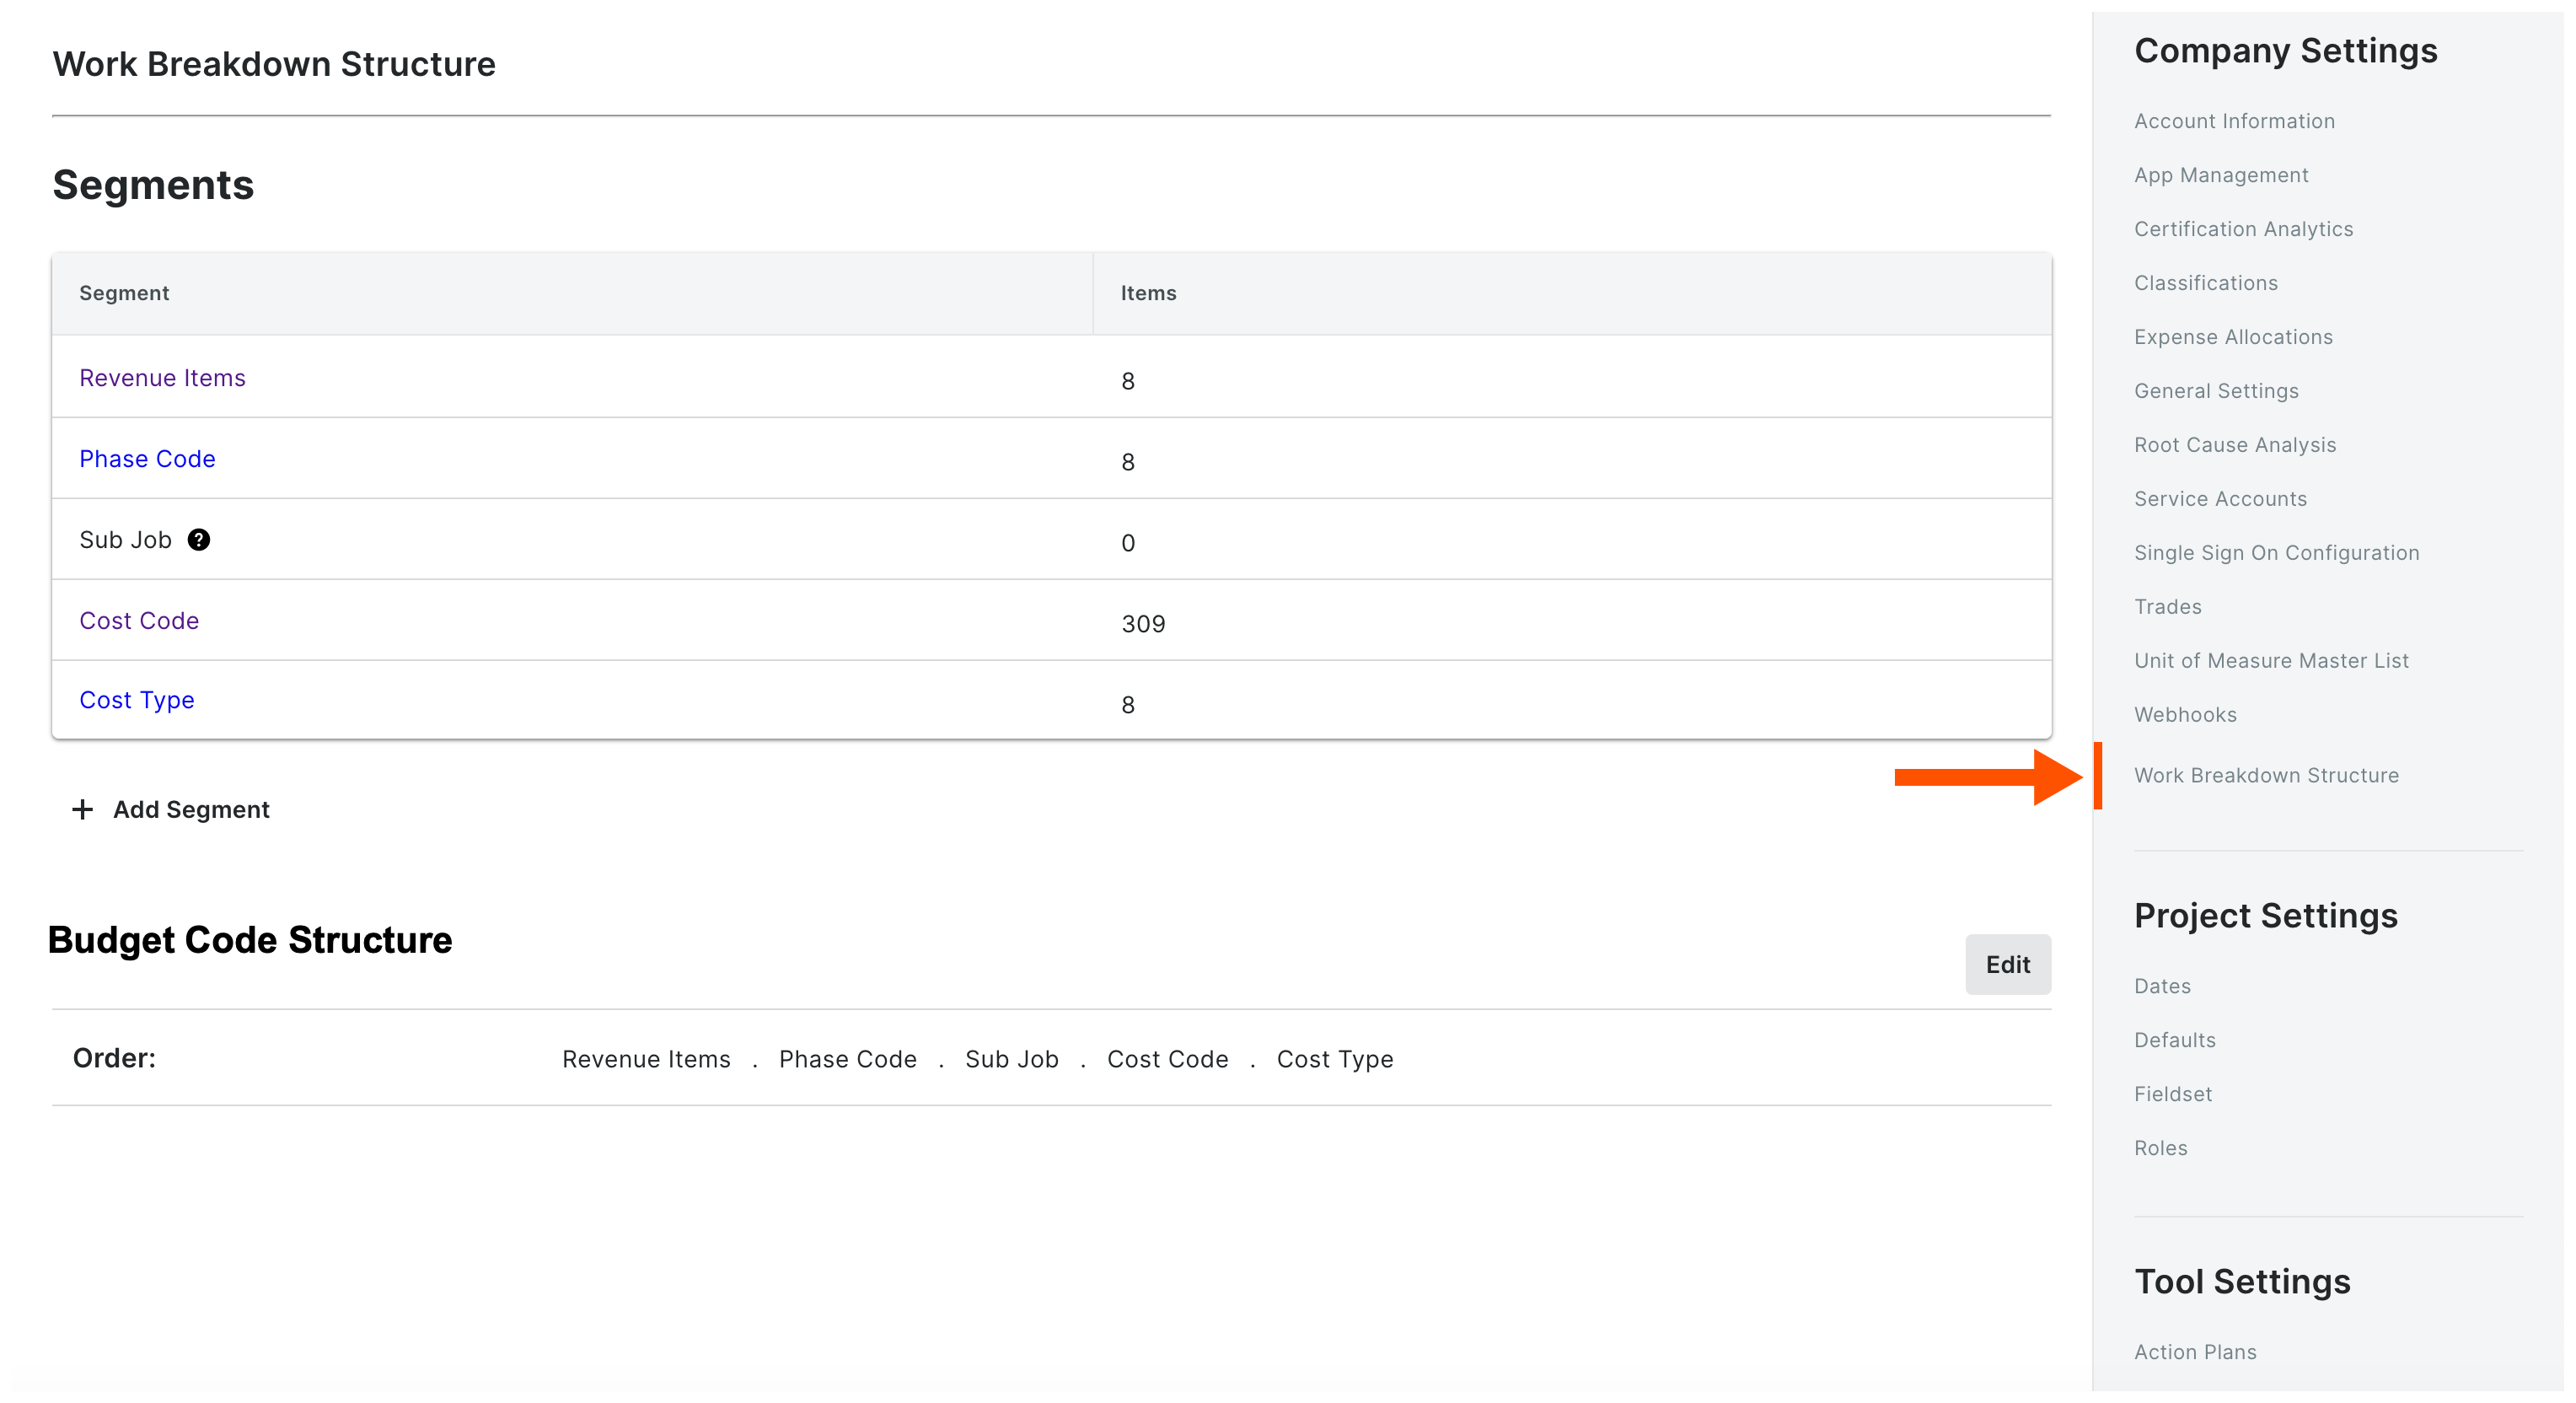Click the Work Breakdown Structure page title
The height and width of the screenshot is (1403, 2576).
click(x=274, y=64)
